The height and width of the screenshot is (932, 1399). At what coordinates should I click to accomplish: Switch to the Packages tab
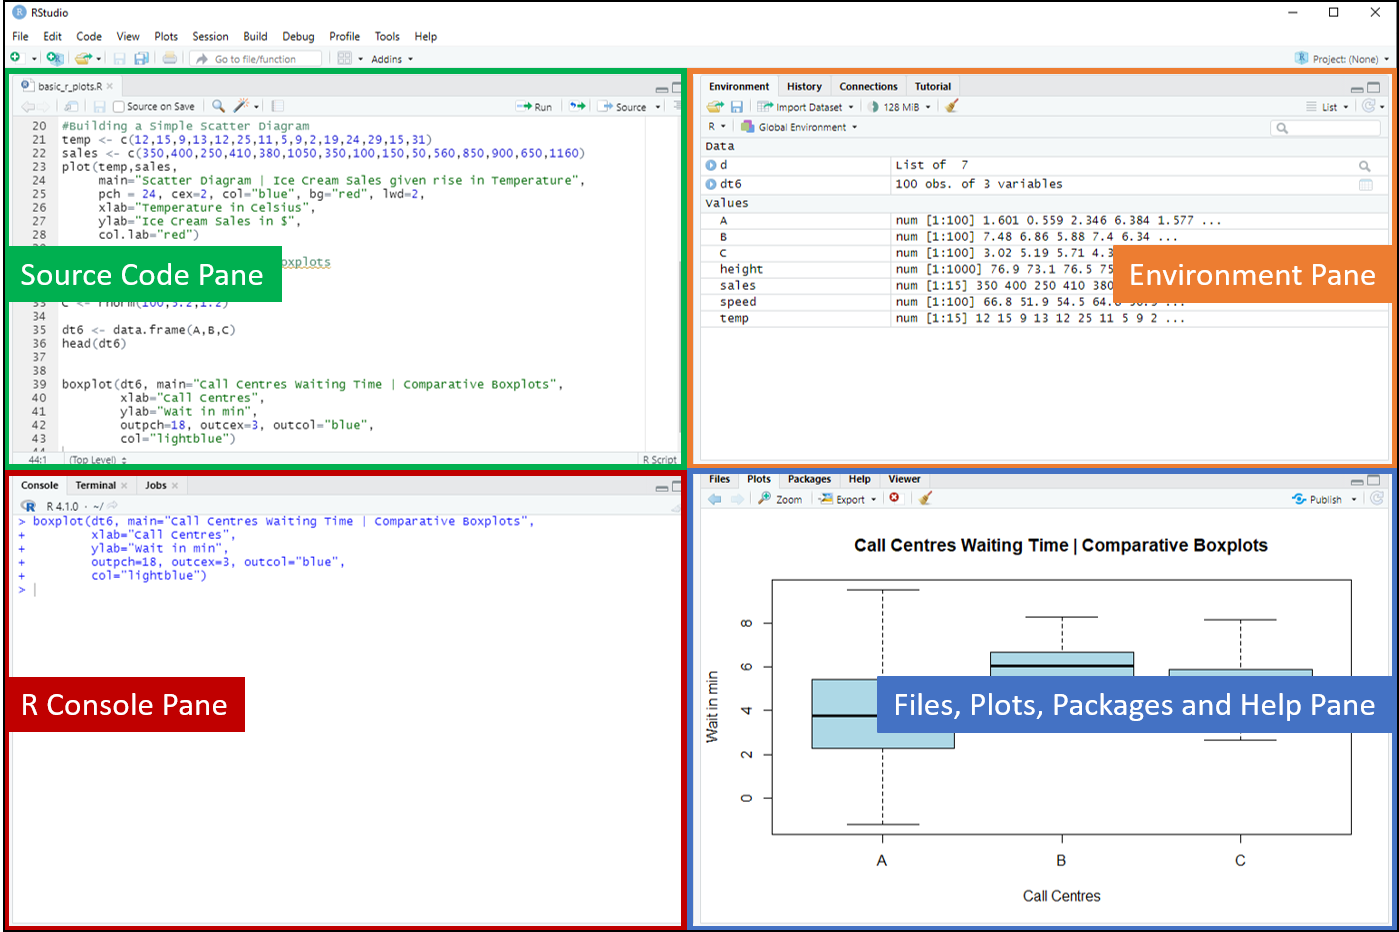[809, 479]
